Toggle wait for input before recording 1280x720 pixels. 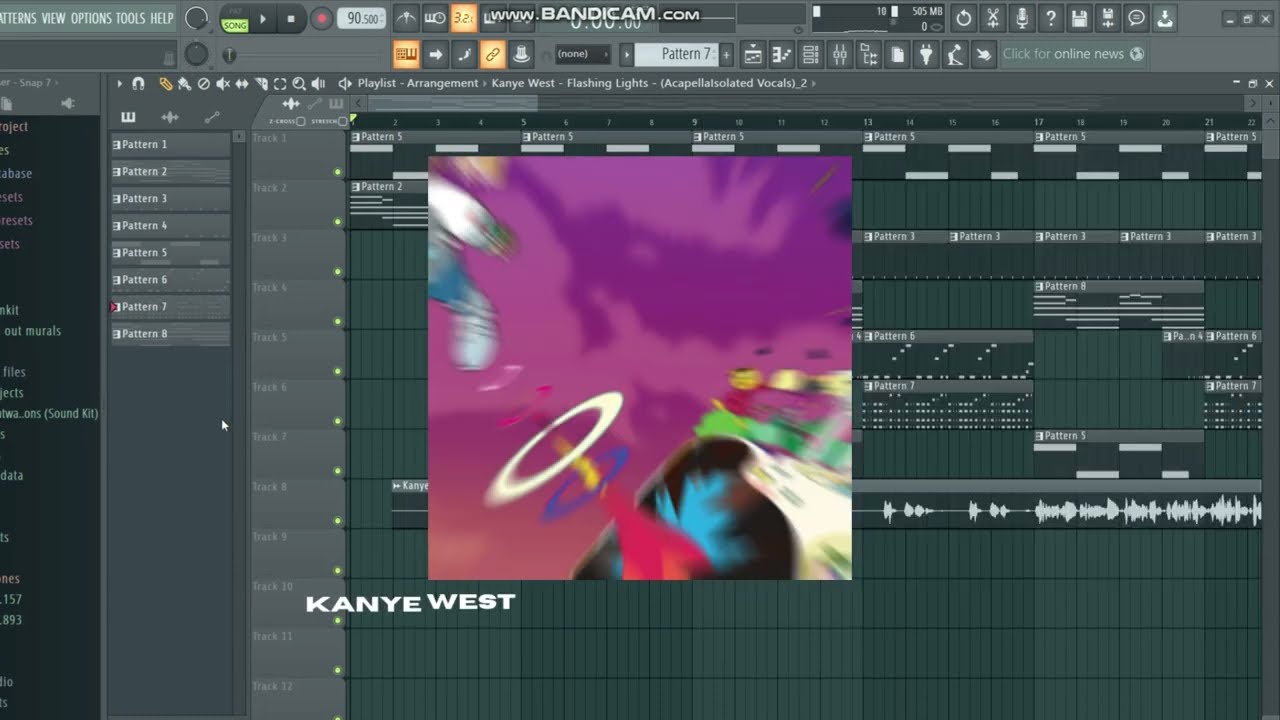click(435, 18)
